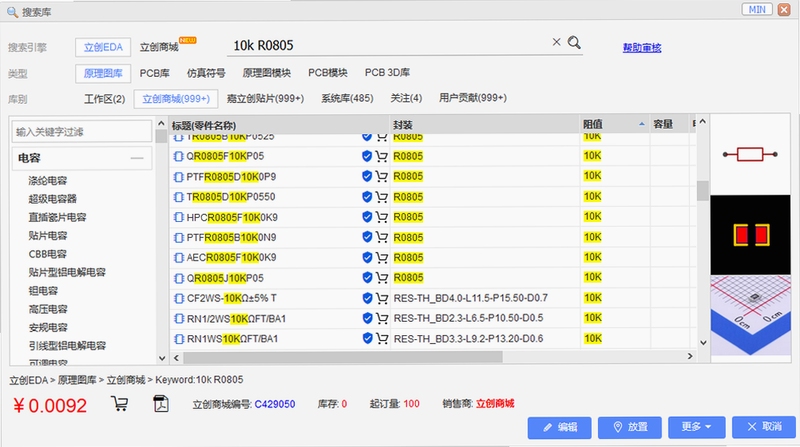Select 原理图模块 type
The height and width of the screenshot is (447, 800).
click(266, 73)
